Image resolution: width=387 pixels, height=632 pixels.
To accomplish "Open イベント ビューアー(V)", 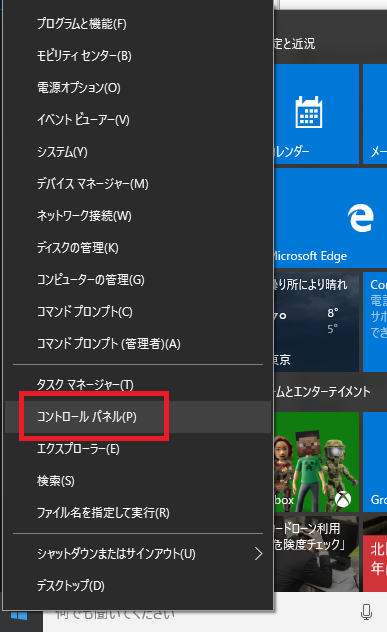I will 138,120.
